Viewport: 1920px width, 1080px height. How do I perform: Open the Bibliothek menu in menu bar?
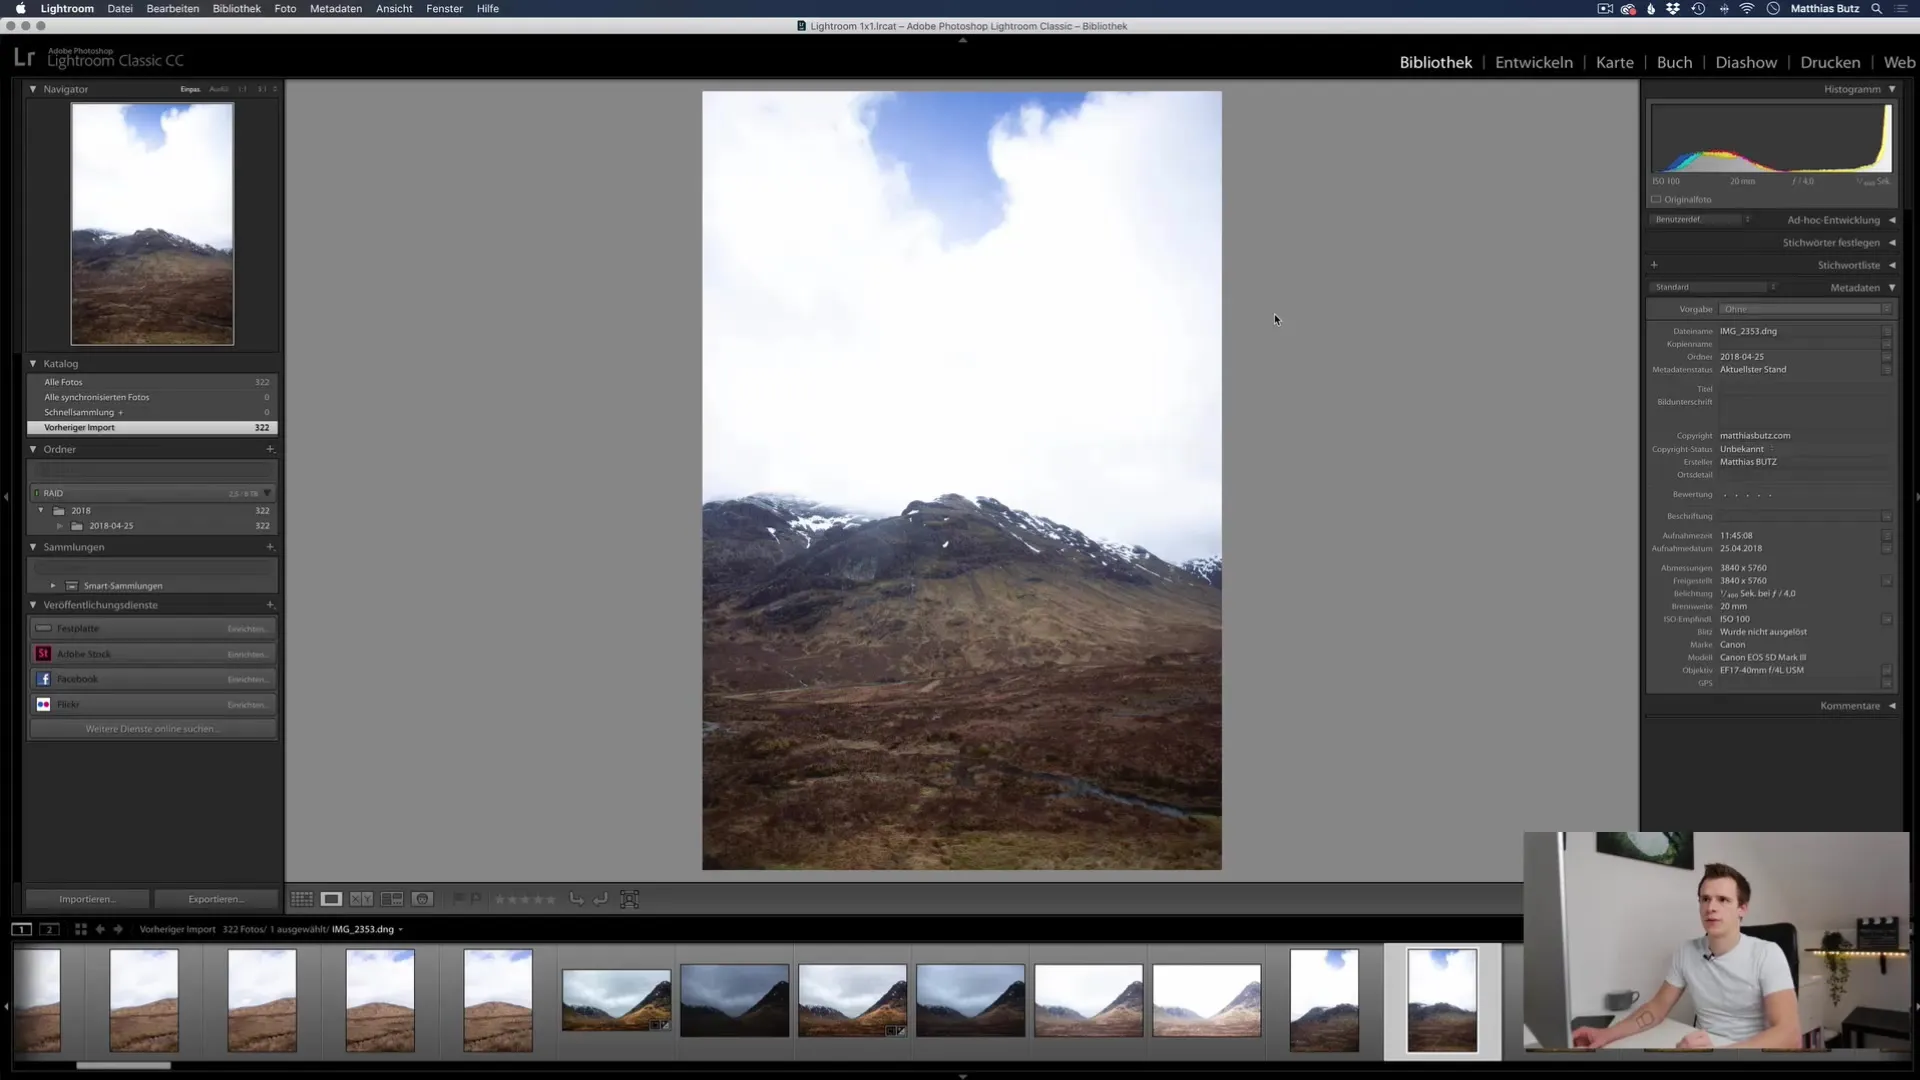[237, 9]
